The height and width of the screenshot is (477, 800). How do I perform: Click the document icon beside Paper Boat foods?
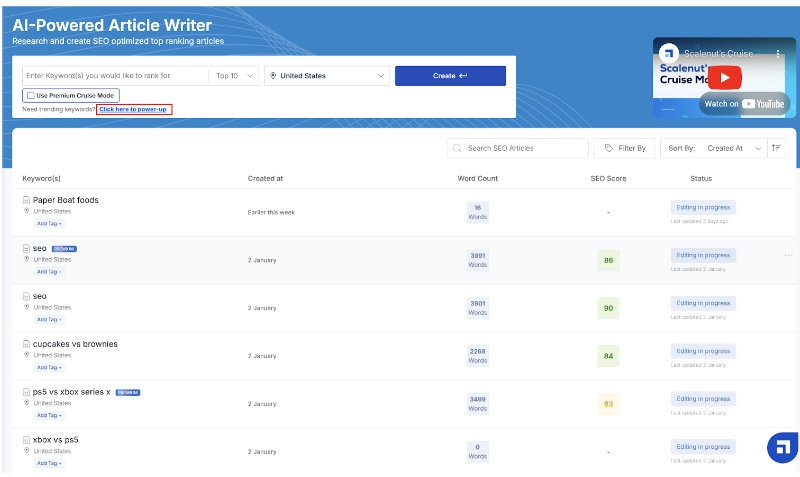(x=27, y=200)
